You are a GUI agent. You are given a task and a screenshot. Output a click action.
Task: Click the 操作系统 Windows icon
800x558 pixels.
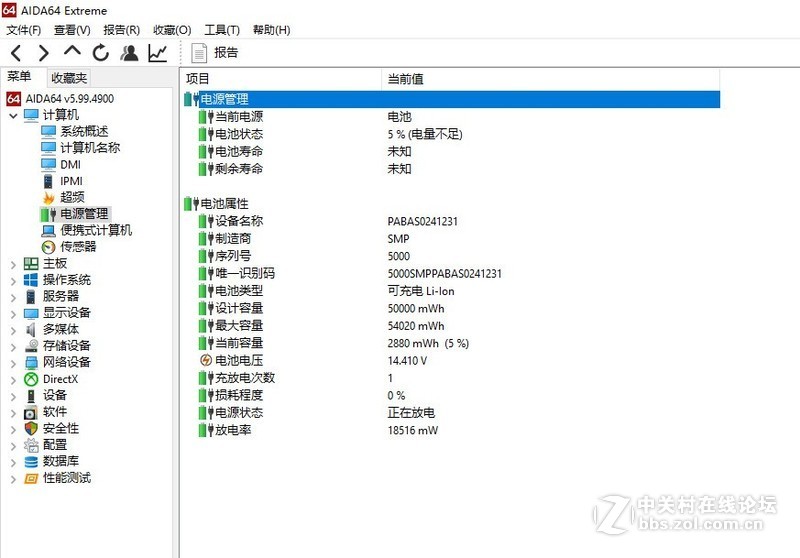[31, 280]
